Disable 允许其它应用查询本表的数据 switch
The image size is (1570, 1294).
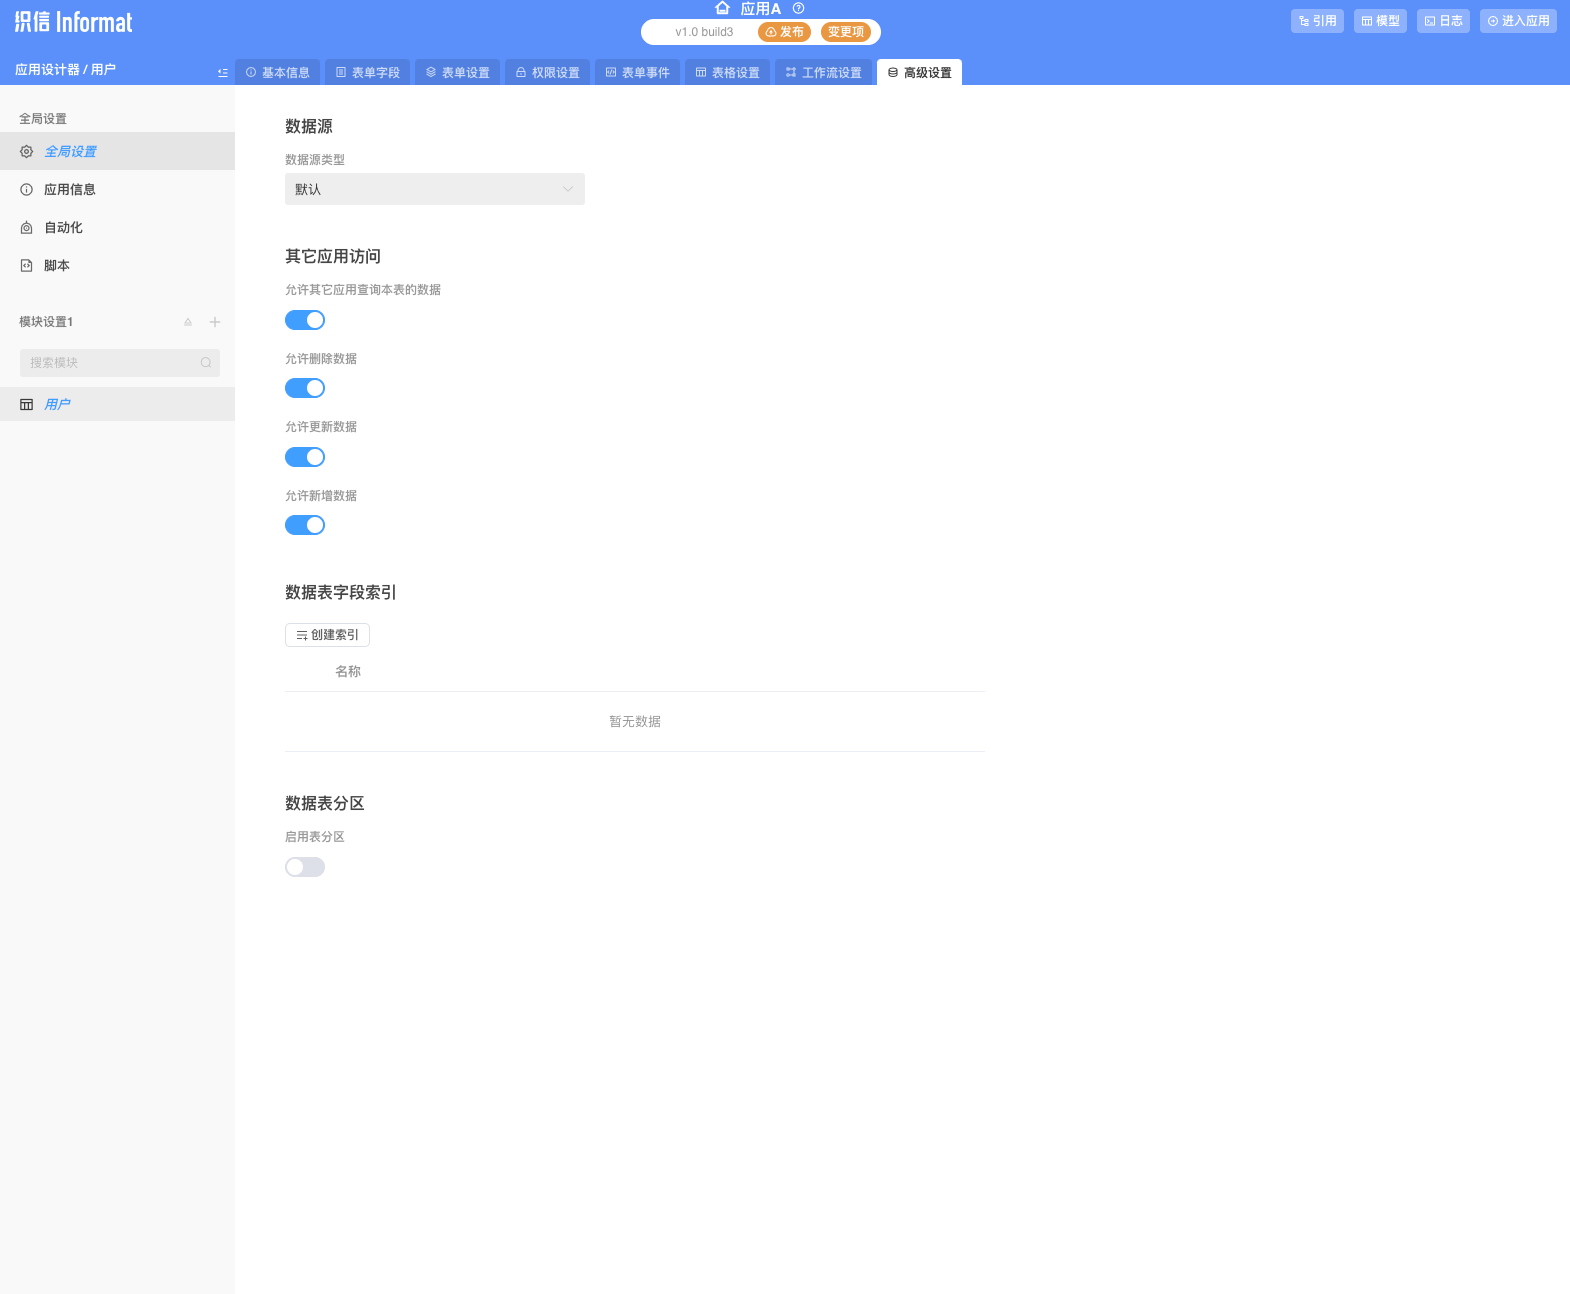pyautogui.click(x=305, y=320)
